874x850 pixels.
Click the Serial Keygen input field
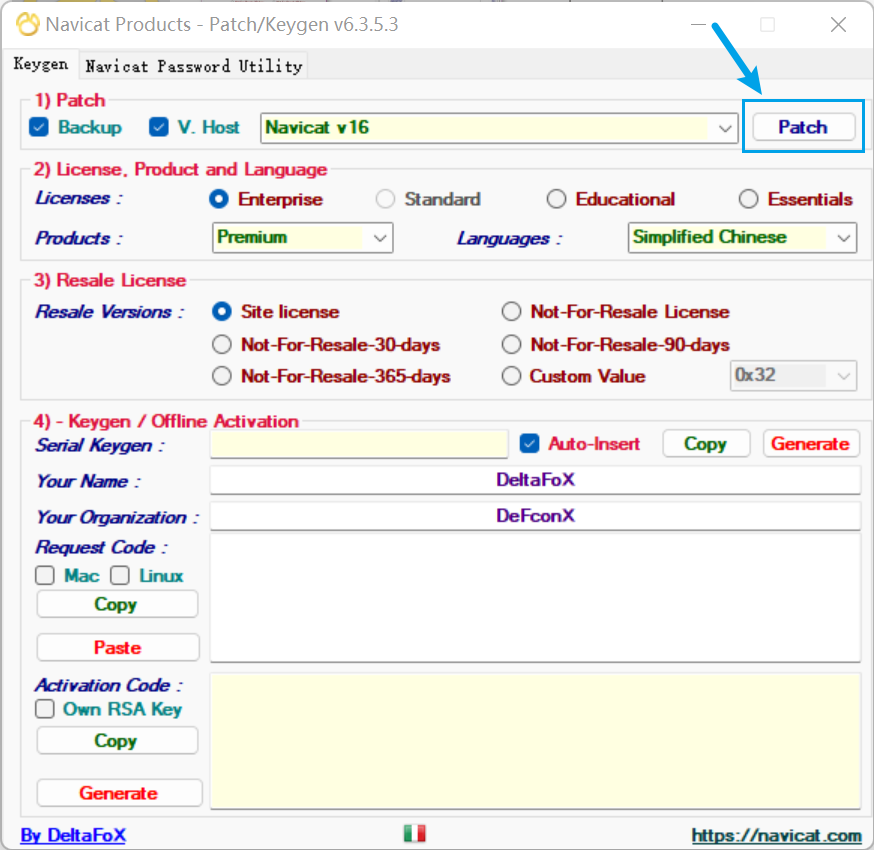pos(359,444)
